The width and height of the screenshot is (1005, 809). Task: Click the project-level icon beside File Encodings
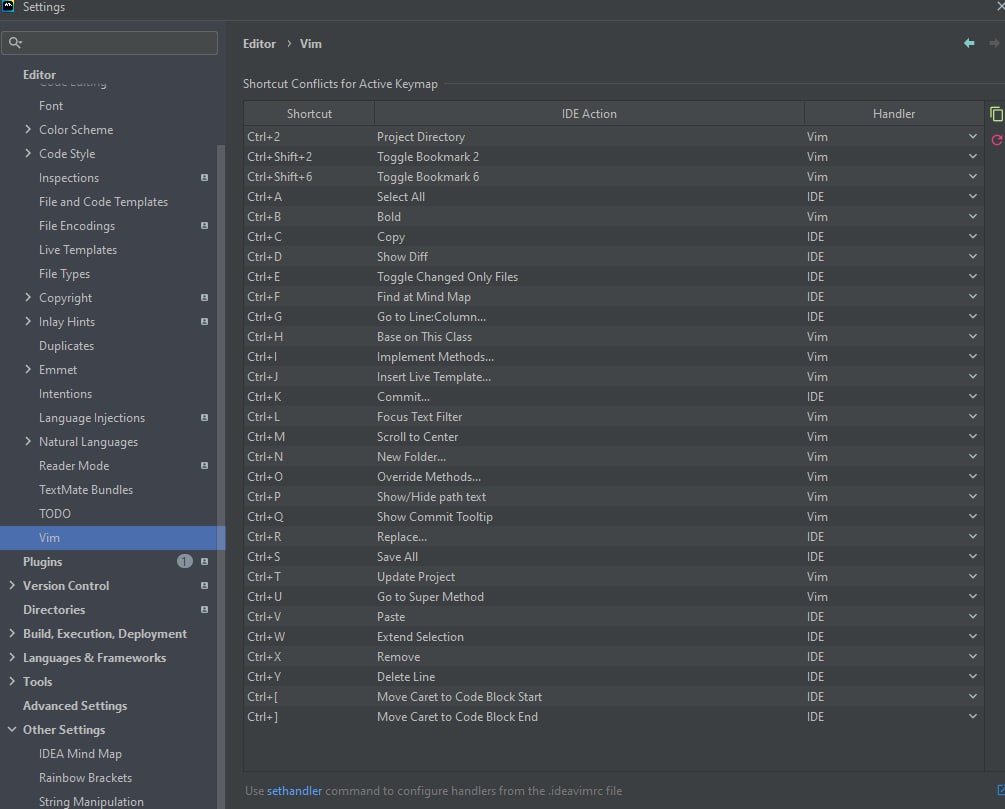(x=204, y=226)
